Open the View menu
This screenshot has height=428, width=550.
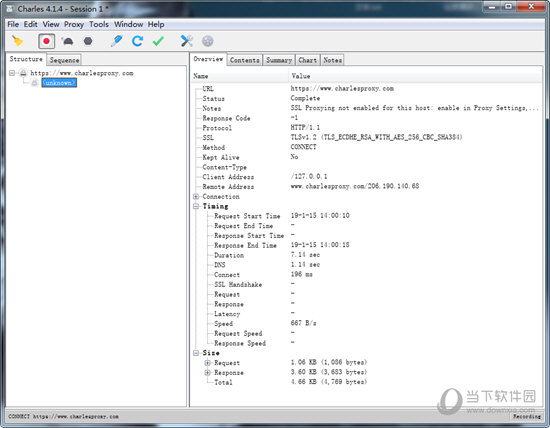pyautogui.click(x=51, y=24)
